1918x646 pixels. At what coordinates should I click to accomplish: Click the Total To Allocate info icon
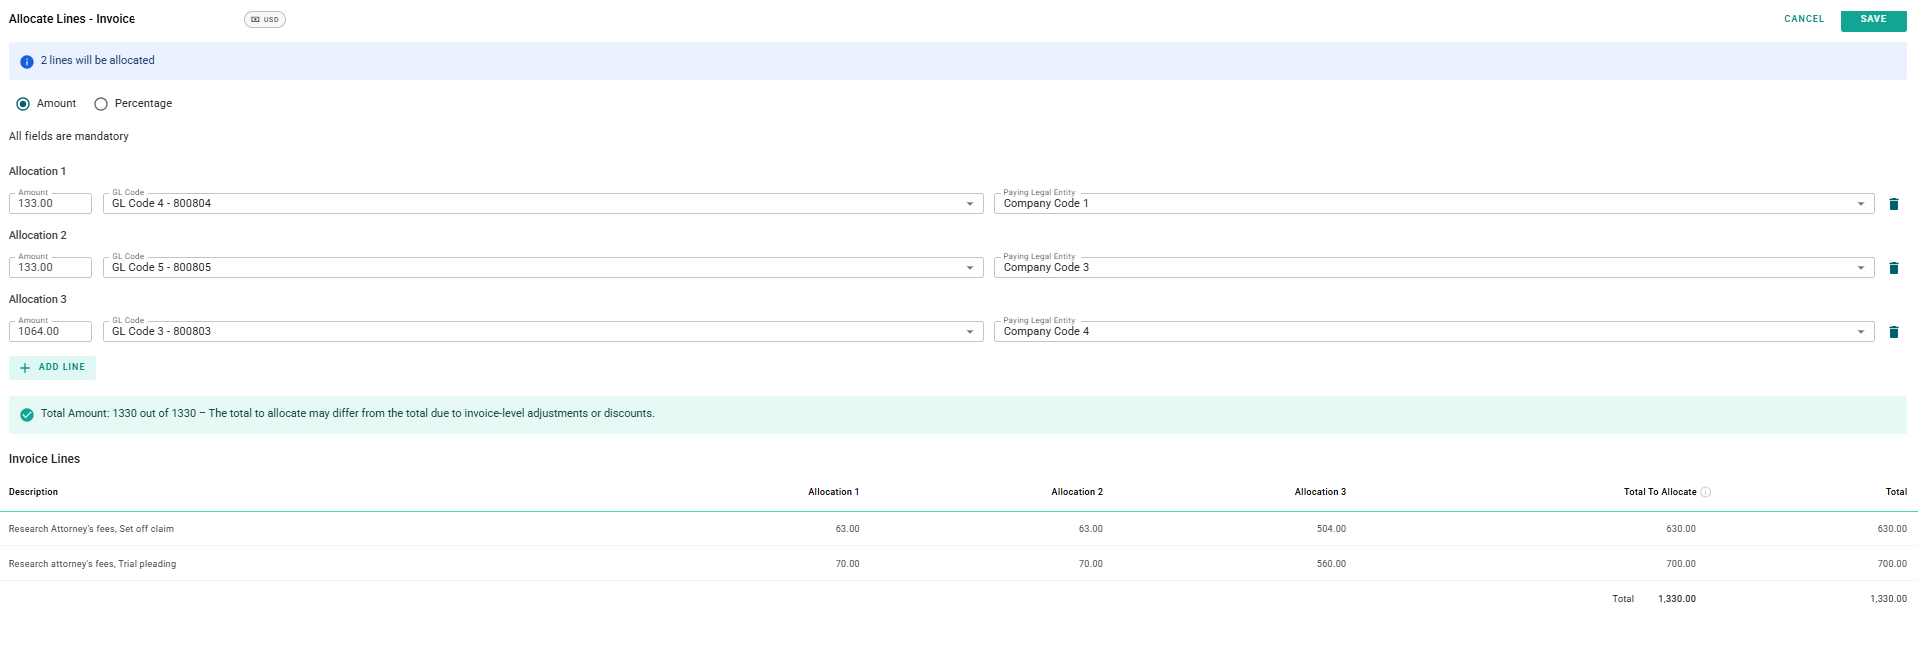[1706, 492]
